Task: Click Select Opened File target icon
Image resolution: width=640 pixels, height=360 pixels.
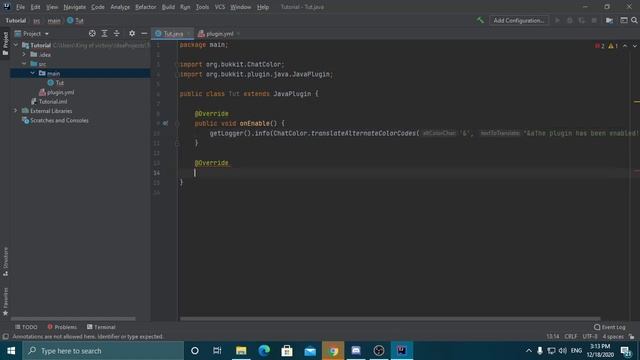Action: (x=92, y=33)
